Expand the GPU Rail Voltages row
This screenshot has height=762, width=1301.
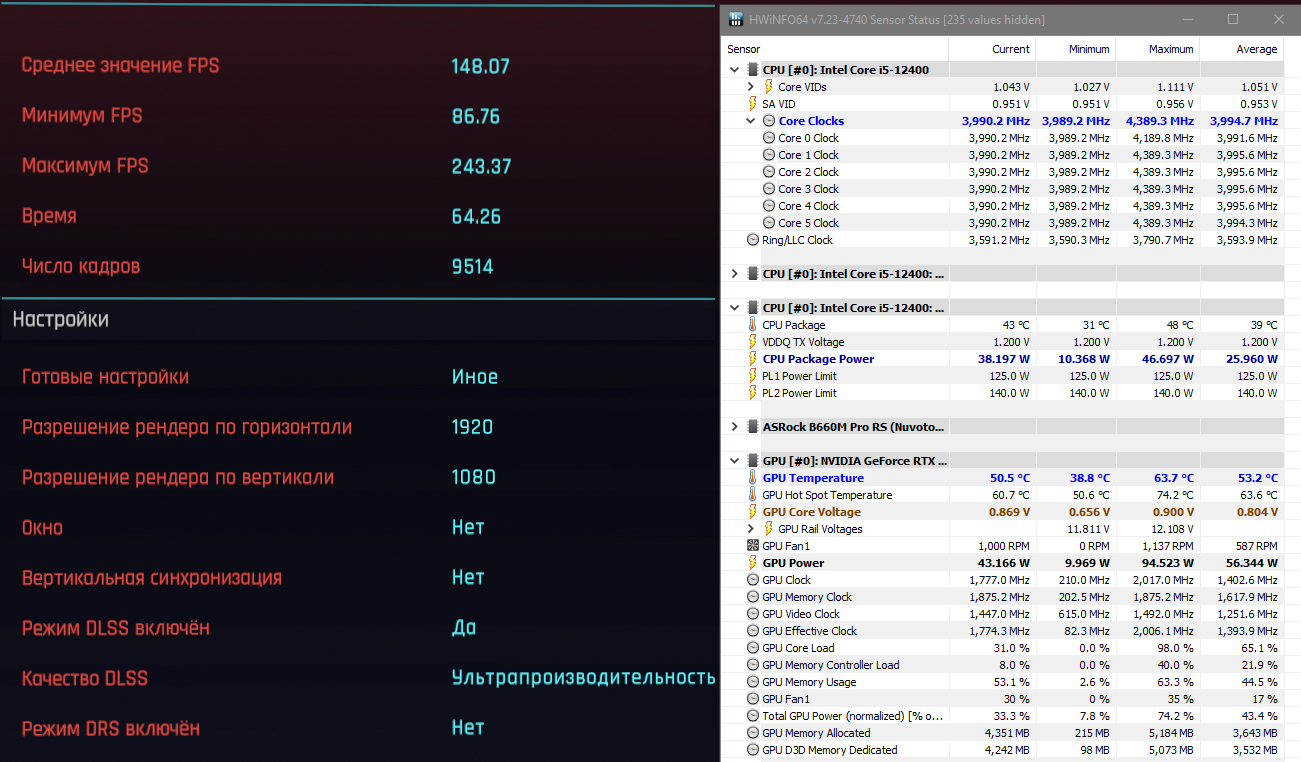(751, 529)
